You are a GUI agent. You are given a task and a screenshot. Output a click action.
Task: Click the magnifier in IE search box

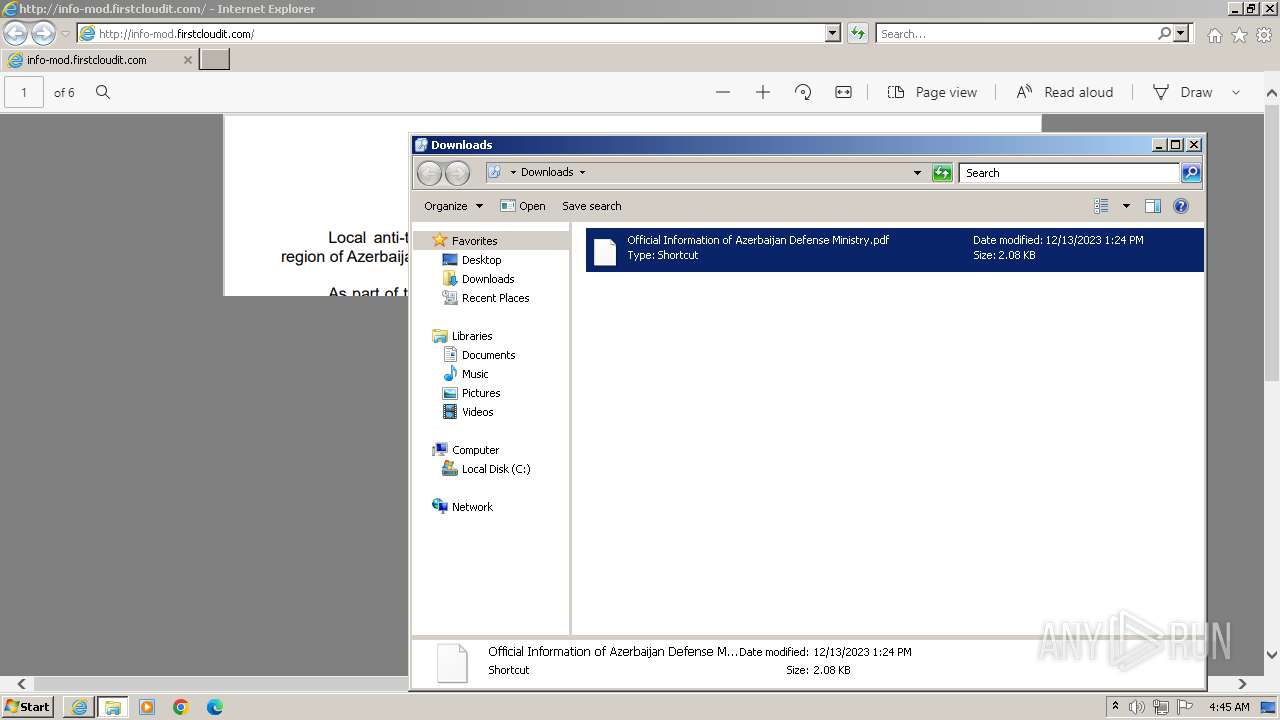tap(1164, 33)
